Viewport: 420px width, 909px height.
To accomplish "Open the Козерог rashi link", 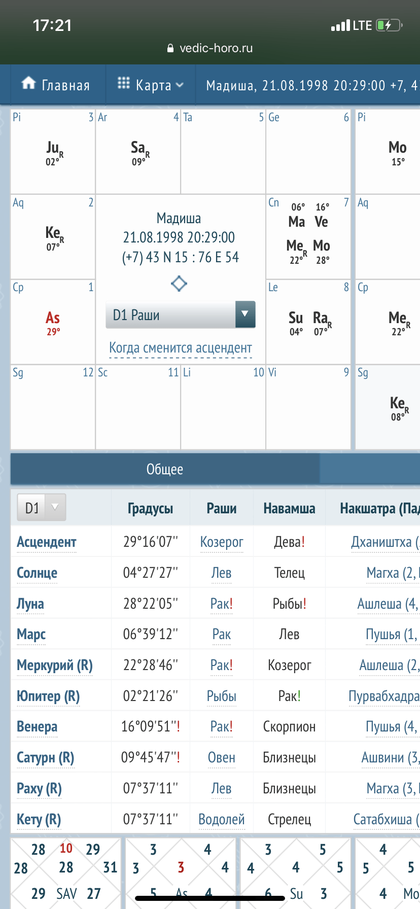I will [222, 542].
